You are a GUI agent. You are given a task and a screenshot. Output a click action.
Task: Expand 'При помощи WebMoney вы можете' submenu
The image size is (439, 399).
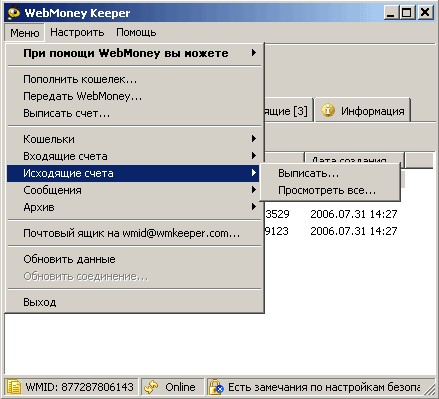click(x=133, y=53)
